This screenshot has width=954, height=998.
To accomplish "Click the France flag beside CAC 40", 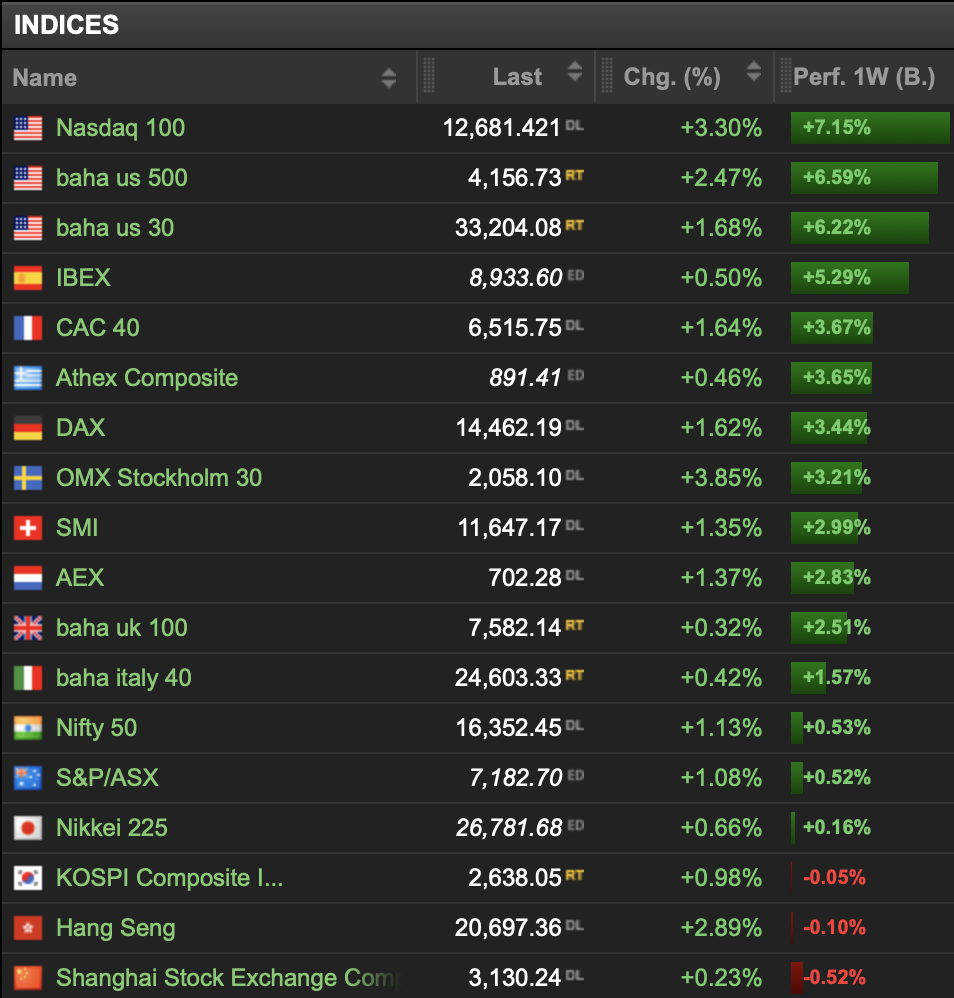I will tap(28, 328).
